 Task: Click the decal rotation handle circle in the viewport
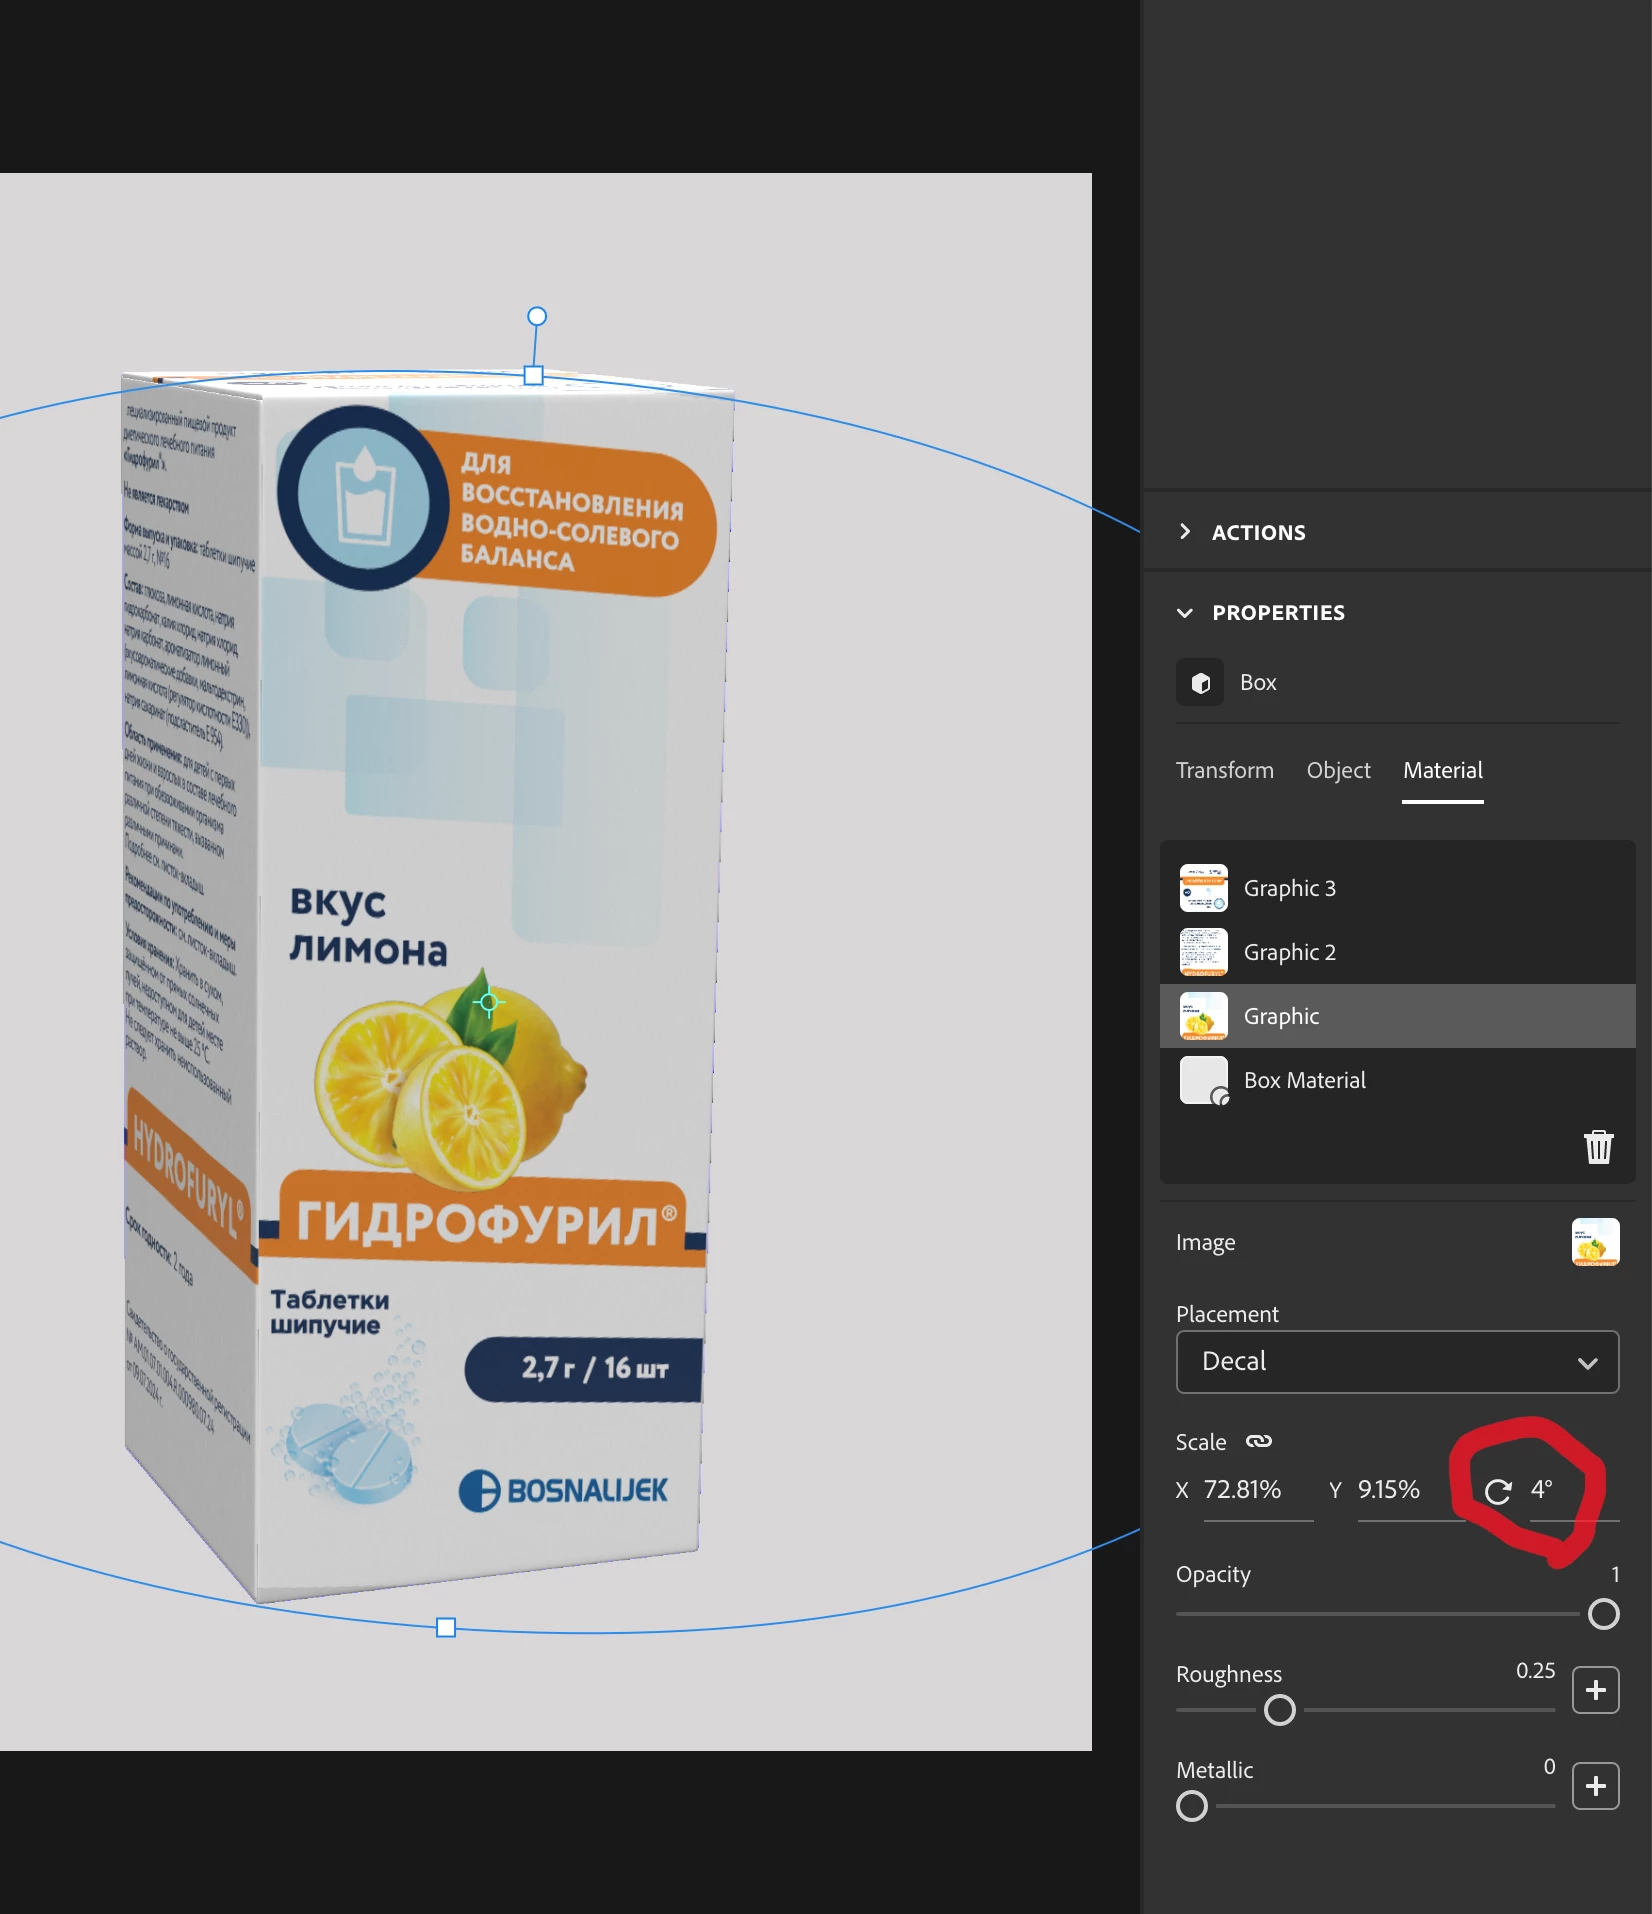point(537,316)
